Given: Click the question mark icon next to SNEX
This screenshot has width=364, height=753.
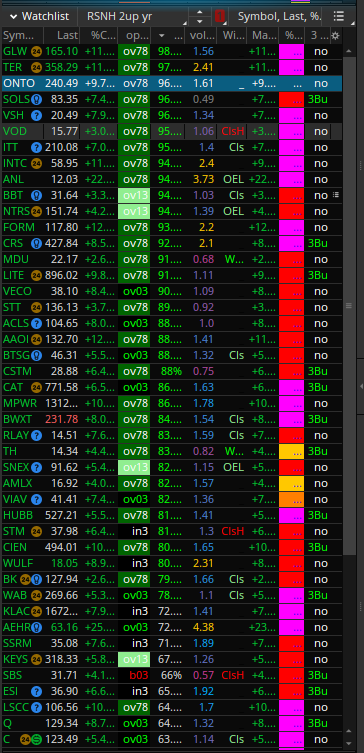Looking at the screenshot, I should [36, 467].
